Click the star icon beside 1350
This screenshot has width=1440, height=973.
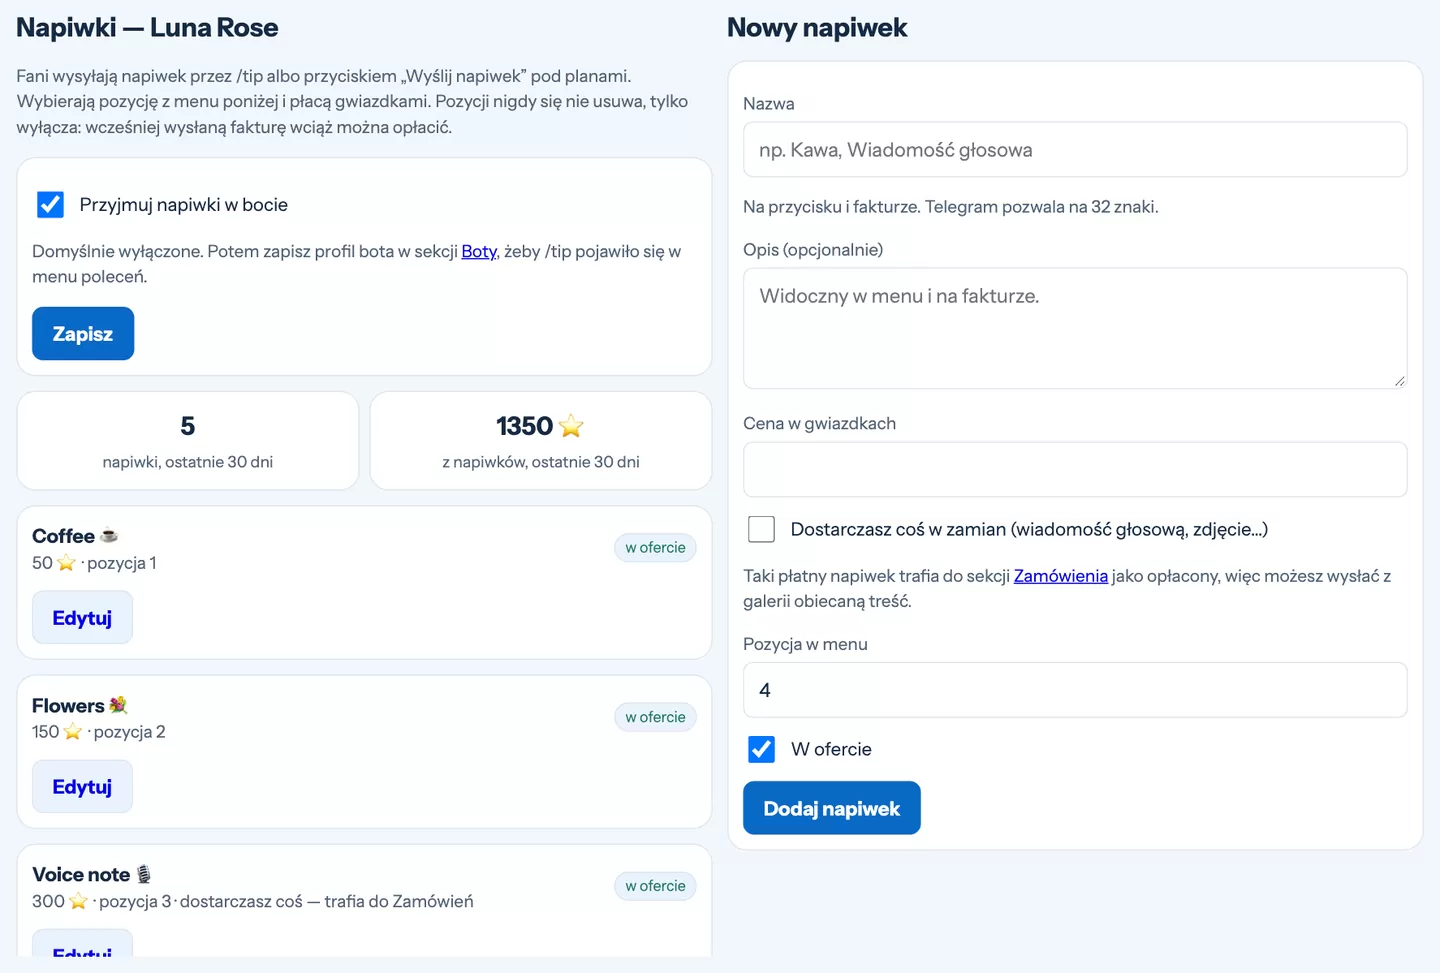[x=571, y=426]
